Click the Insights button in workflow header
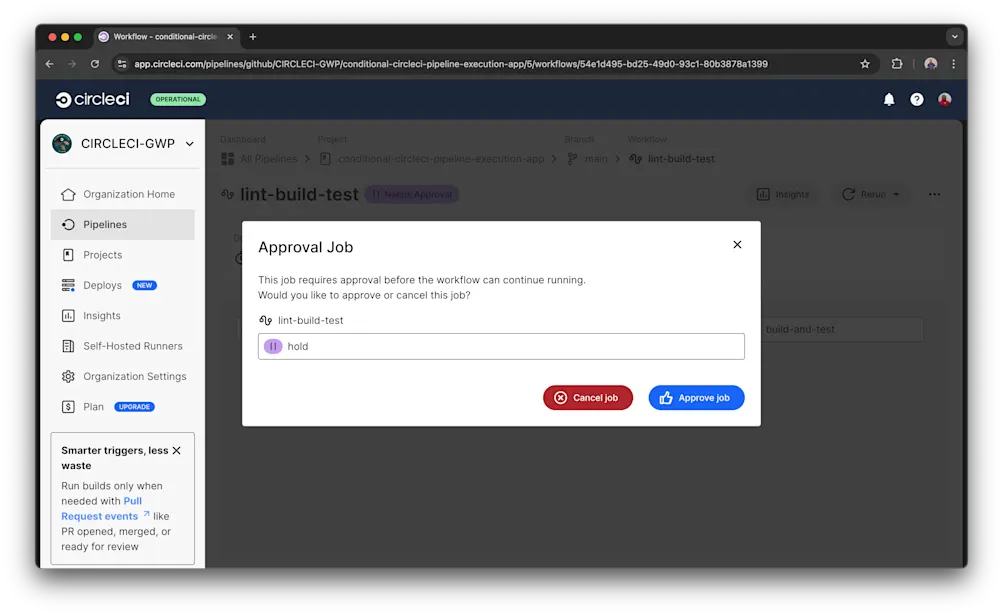This screenshot has height=615, width=1003. 783,194
